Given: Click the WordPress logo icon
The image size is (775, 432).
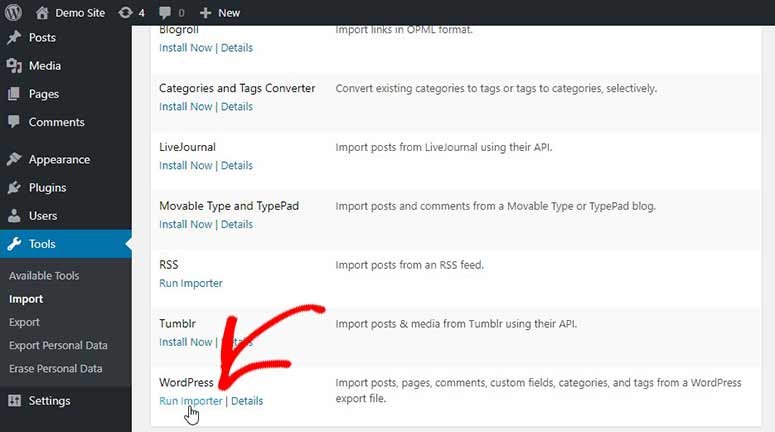Looking at the screenshot, I should 13,12.
